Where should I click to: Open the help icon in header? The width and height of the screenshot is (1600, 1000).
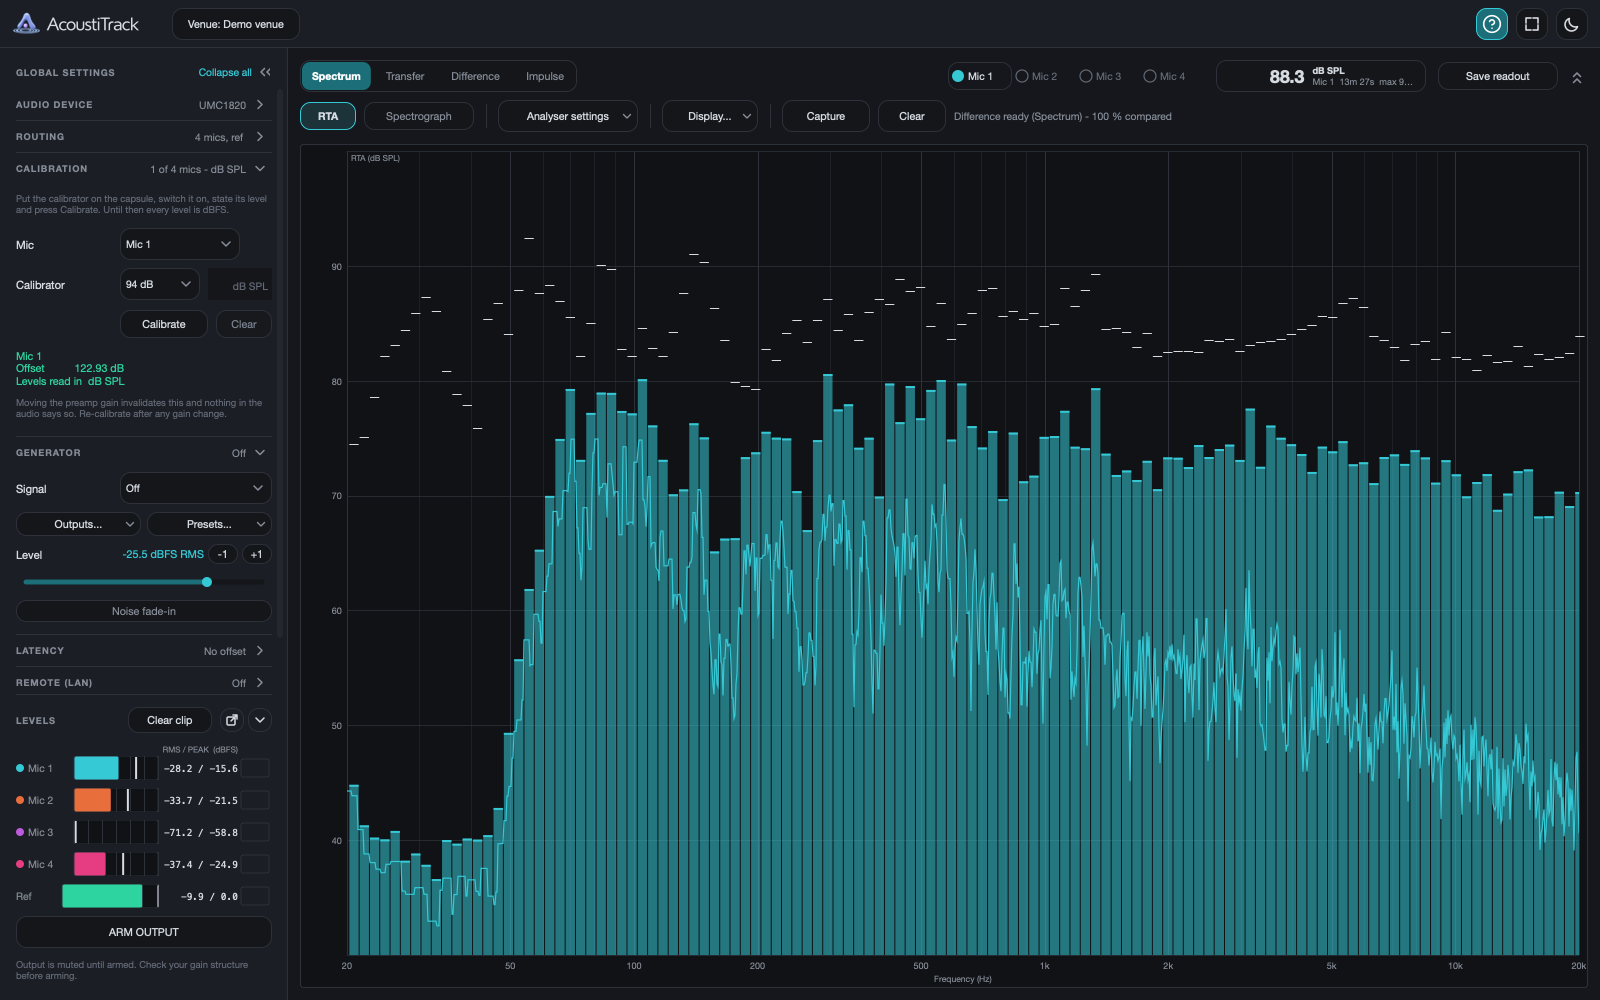pos(1492,24)
